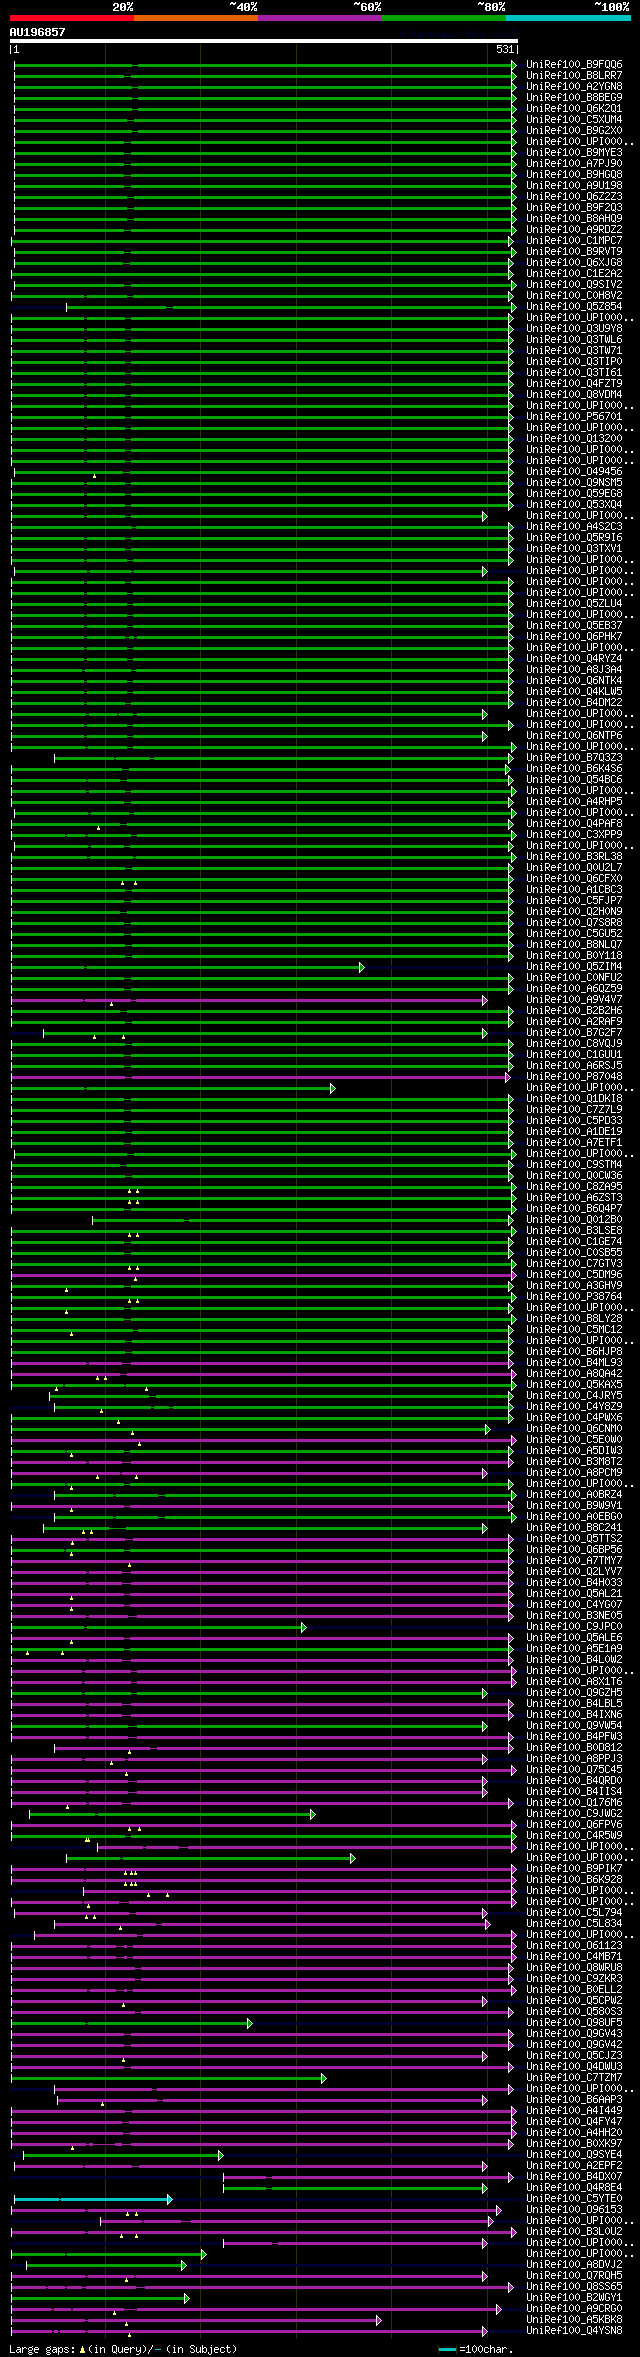Viewport: 640px width, 2357px height.
Task: Select label UniRef100_Q3U9Y8
Action: click(x=574, y=328)
